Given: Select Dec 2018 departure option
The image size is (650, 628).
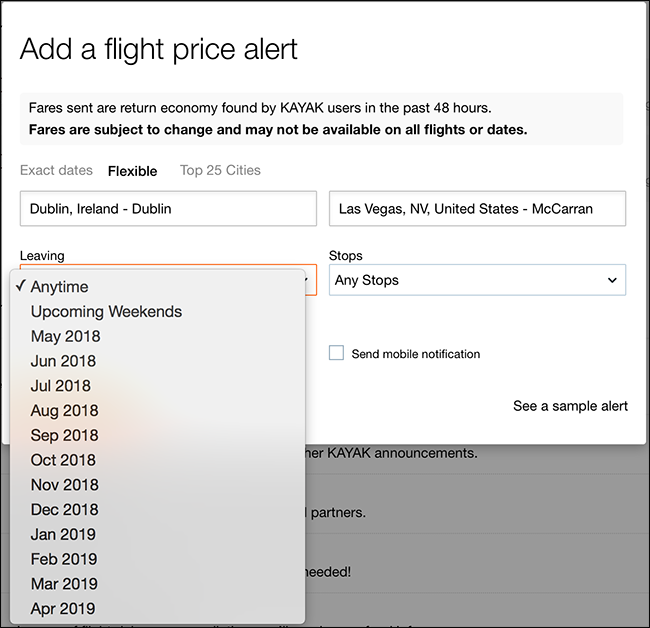Looking at the screenshot, I should point(64,510).
